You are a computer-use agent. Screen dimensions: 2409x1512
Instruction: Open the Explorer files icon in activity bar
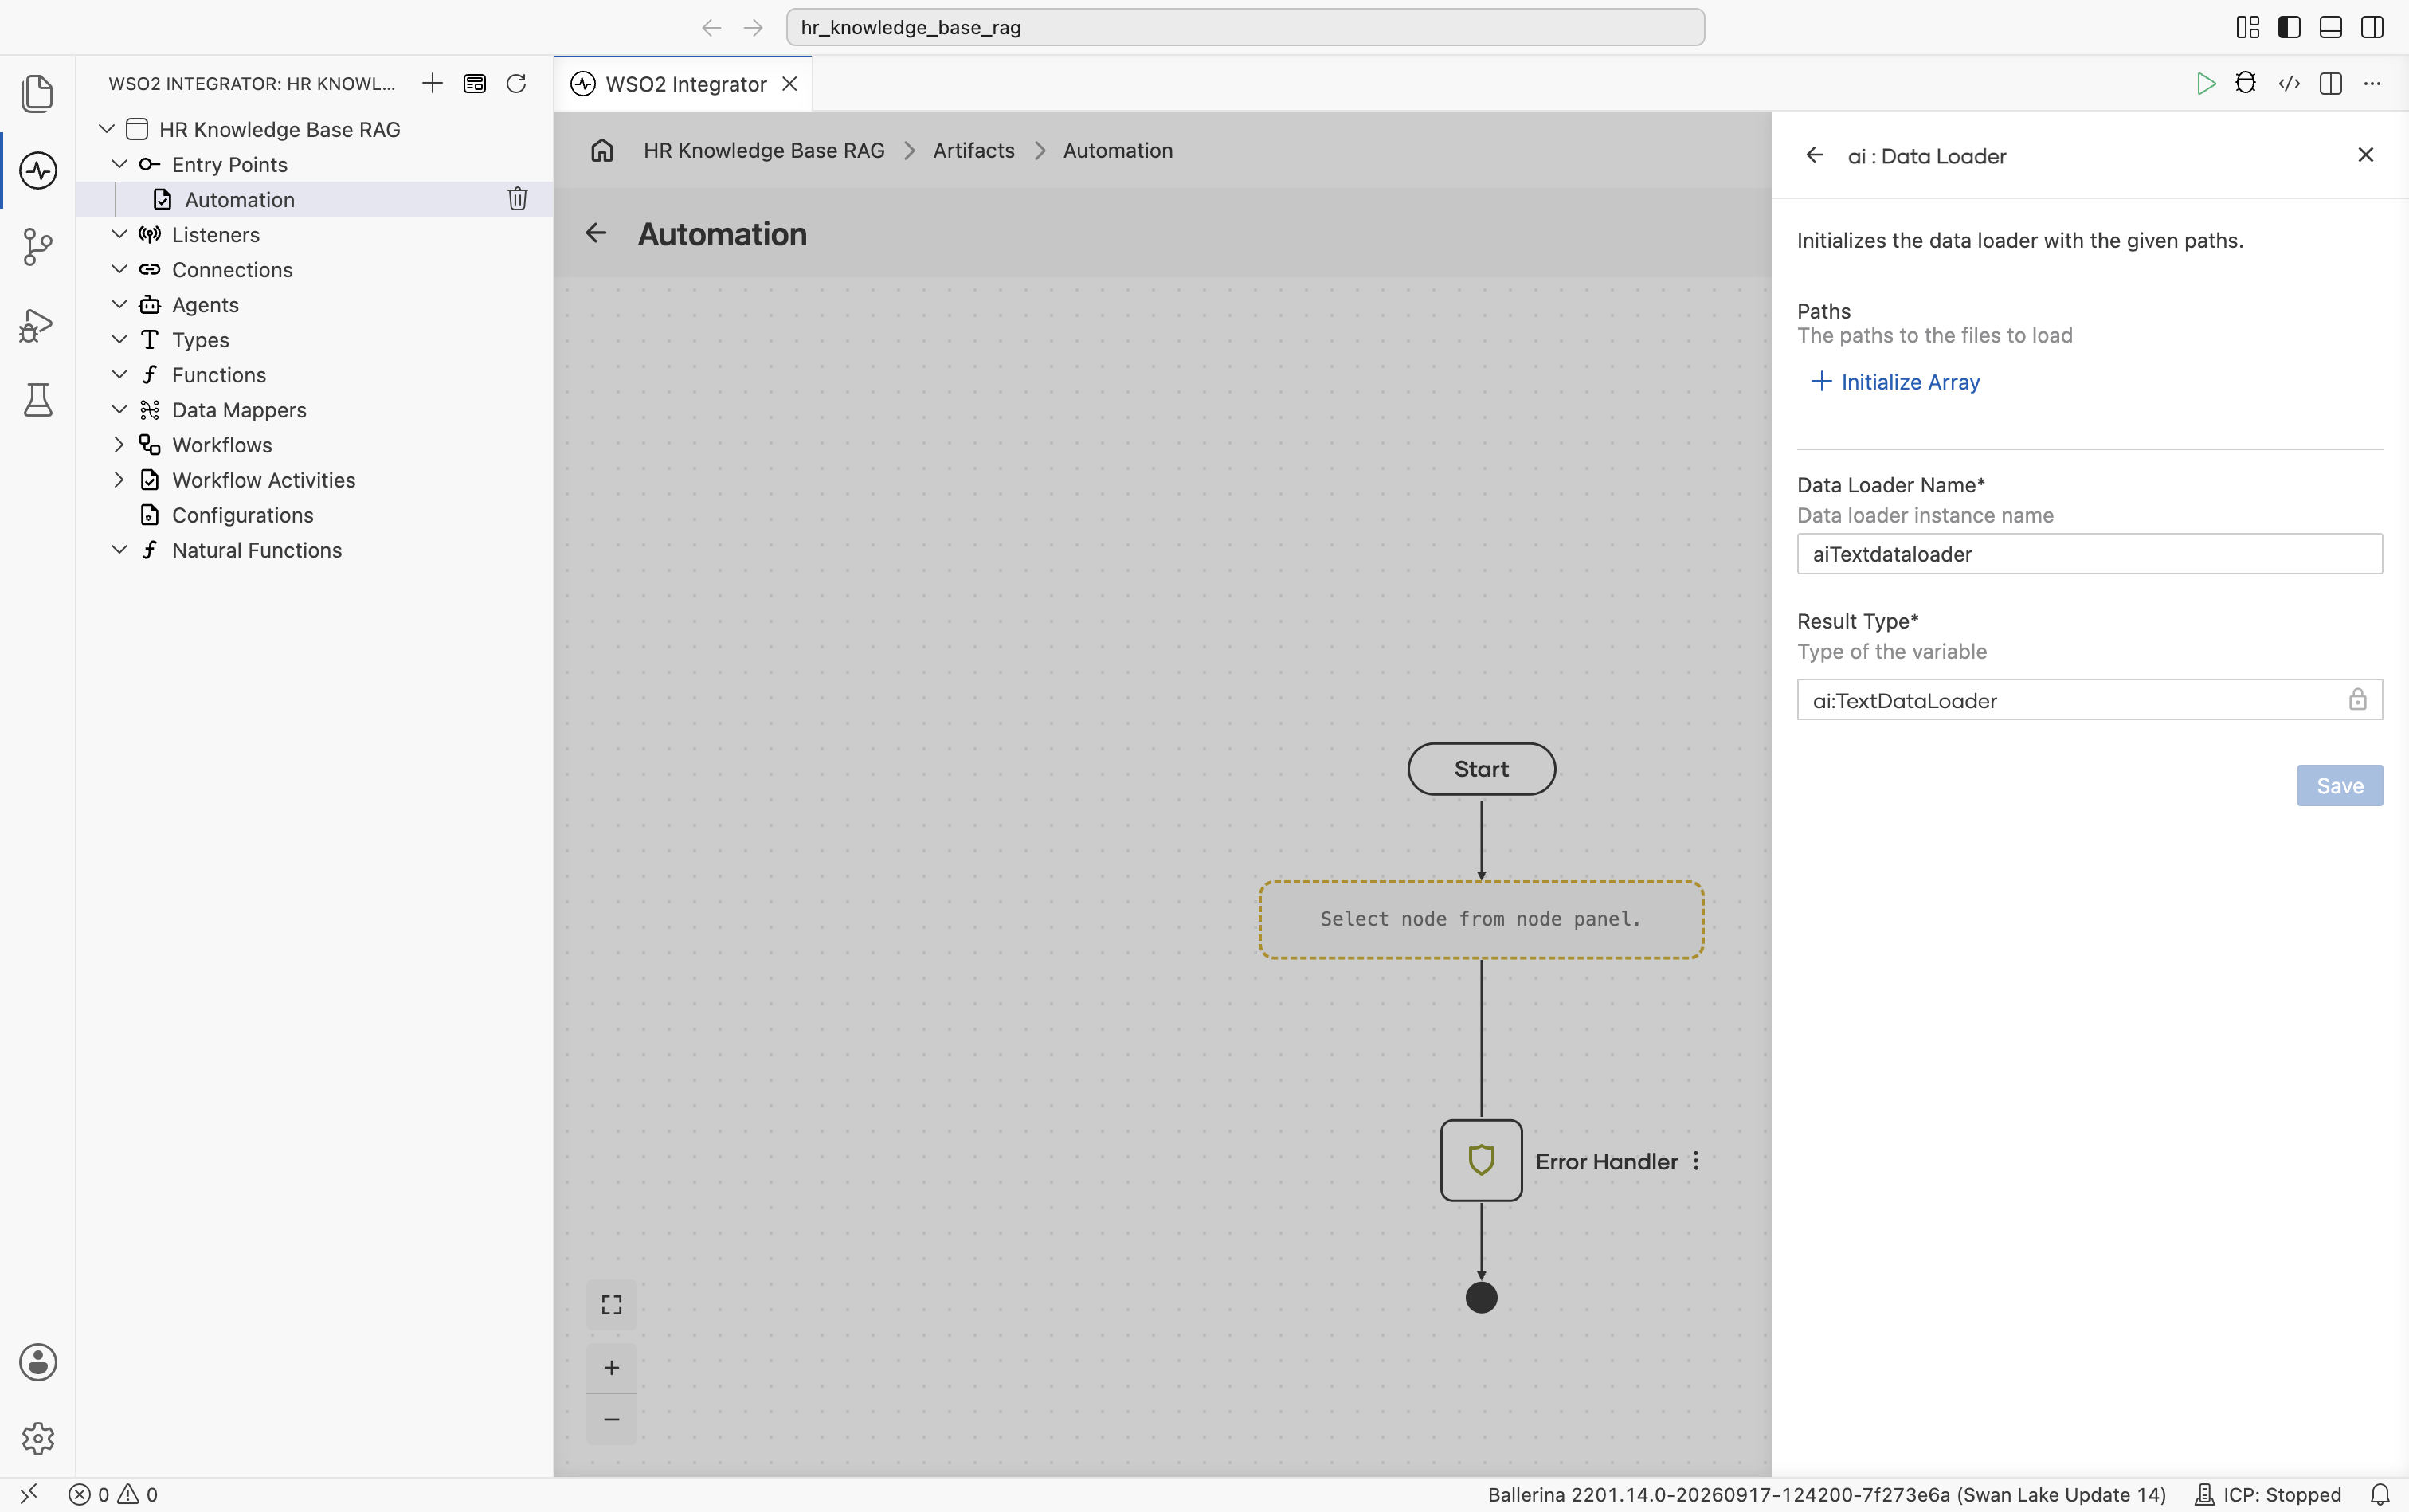[38, 93]
